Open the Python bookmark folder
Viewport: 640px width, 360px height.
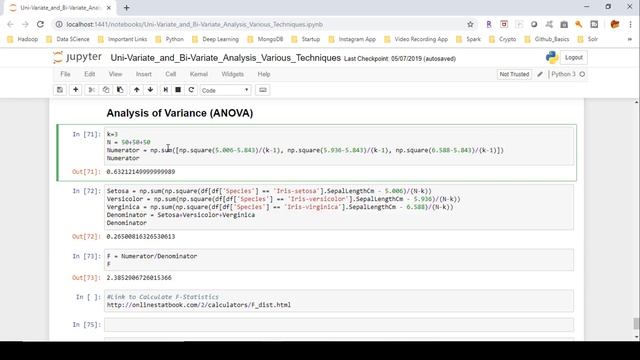[x=169, y=39]
